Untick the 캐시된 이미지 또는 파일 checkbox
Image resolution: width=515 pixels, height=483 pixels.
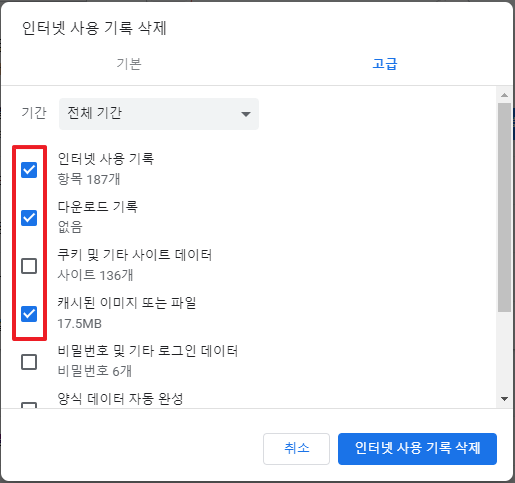click(x=29, y=314)
